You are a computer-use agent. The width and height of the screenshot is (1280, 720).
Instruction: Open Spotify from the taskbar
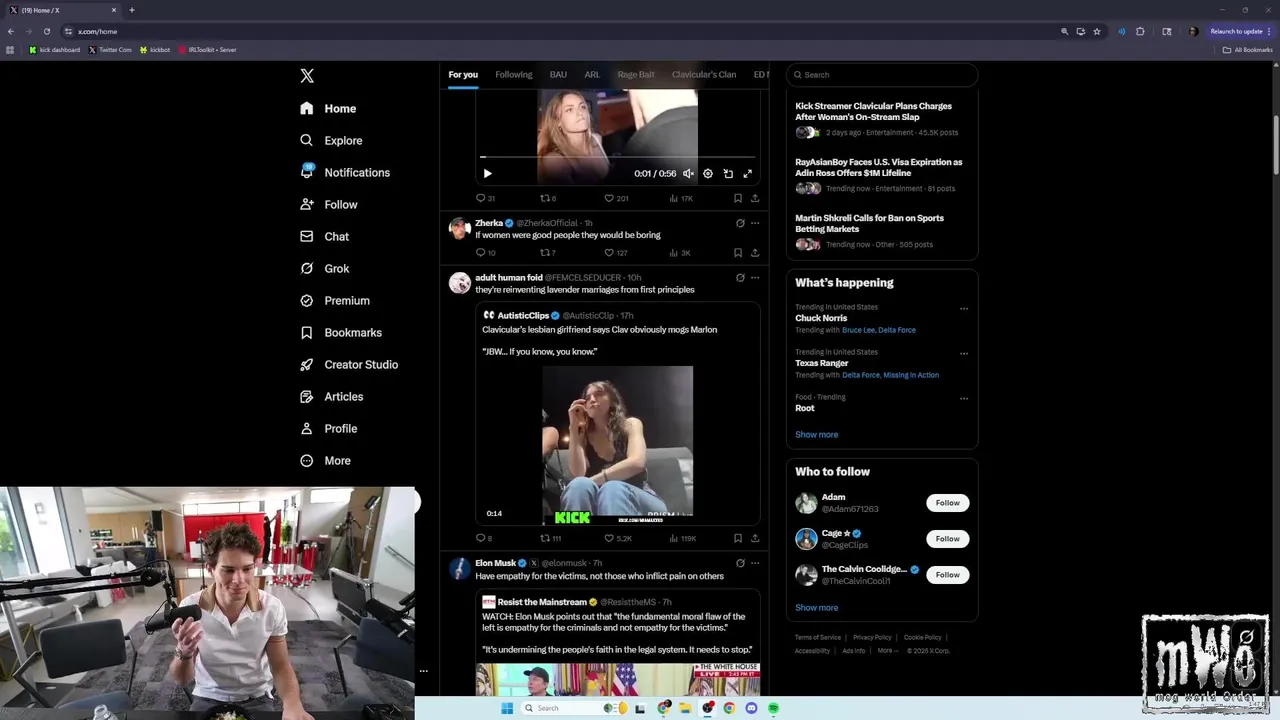coord(773,708)
